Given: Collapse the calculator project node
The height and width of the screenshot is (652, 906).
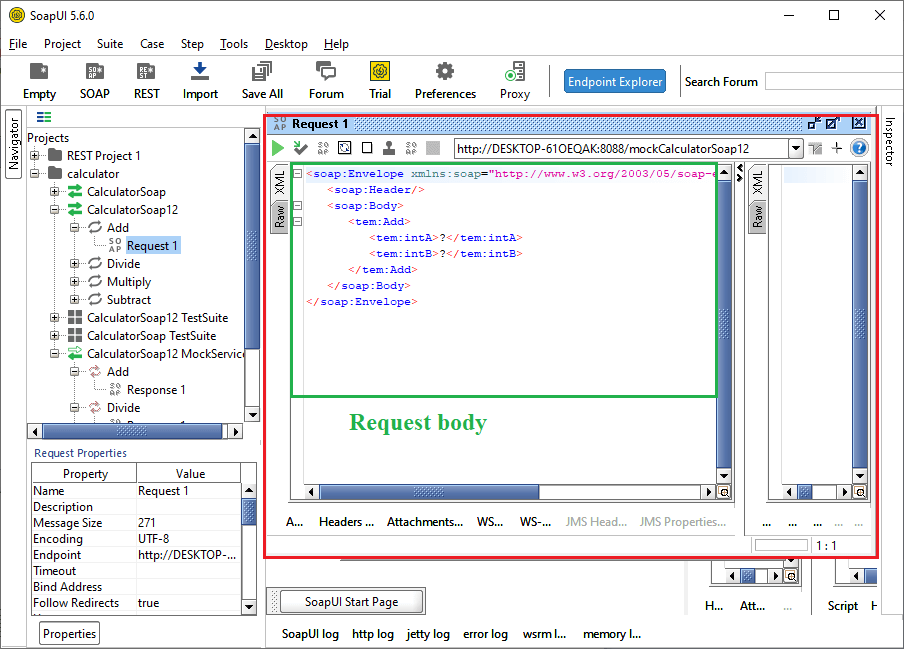Looking at the screenshot, I should (35, 173).
